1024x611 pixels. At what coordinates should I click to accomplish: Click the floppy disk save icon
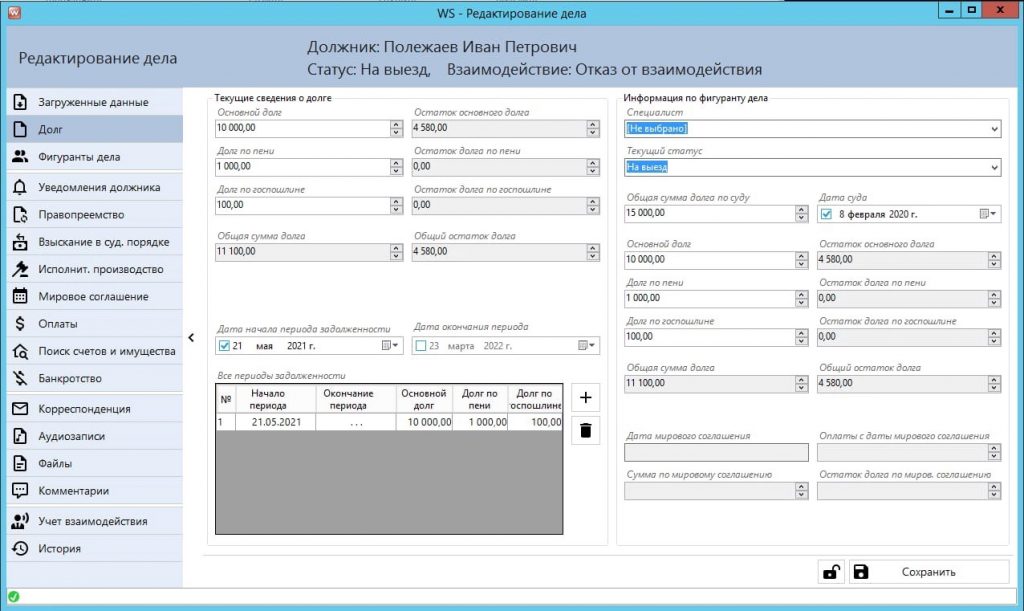861,572
